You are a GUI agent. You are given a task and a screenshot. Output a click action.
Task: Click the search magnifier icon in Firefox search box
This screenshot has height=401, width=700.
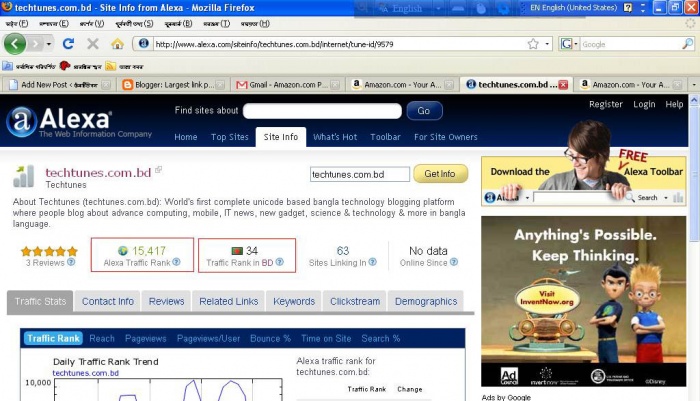[688, 44]
